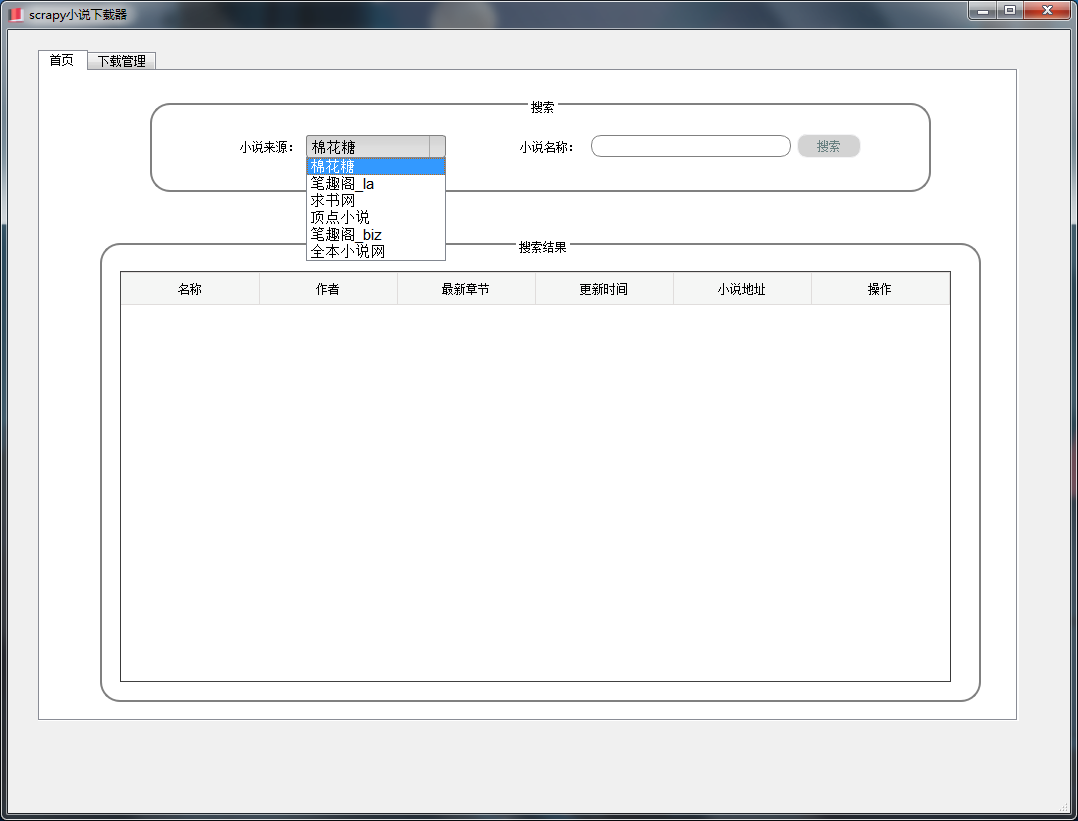Click the 小说地址 column header
1078x821 pixels.
tap(742, 289)
